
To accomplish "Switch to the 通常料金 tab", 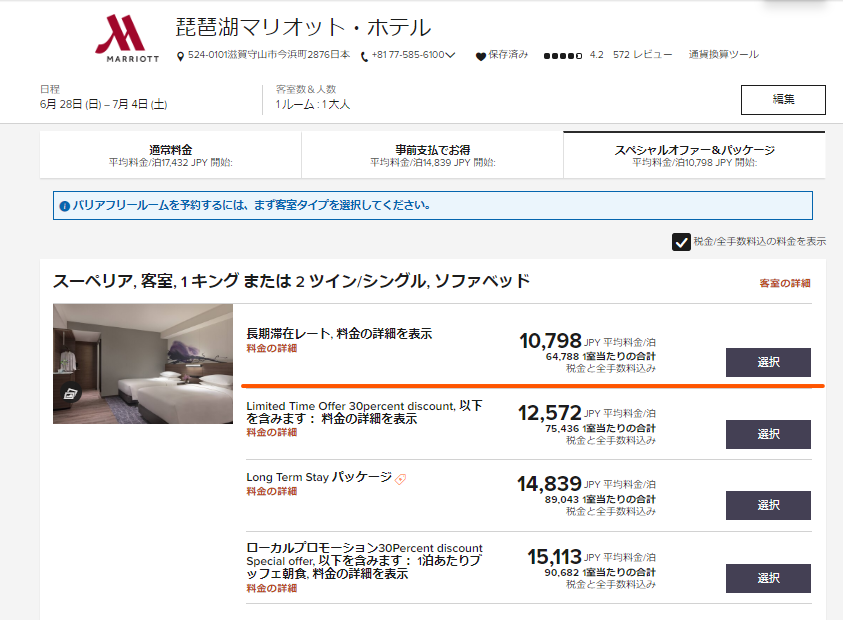I will pos(170,155).
